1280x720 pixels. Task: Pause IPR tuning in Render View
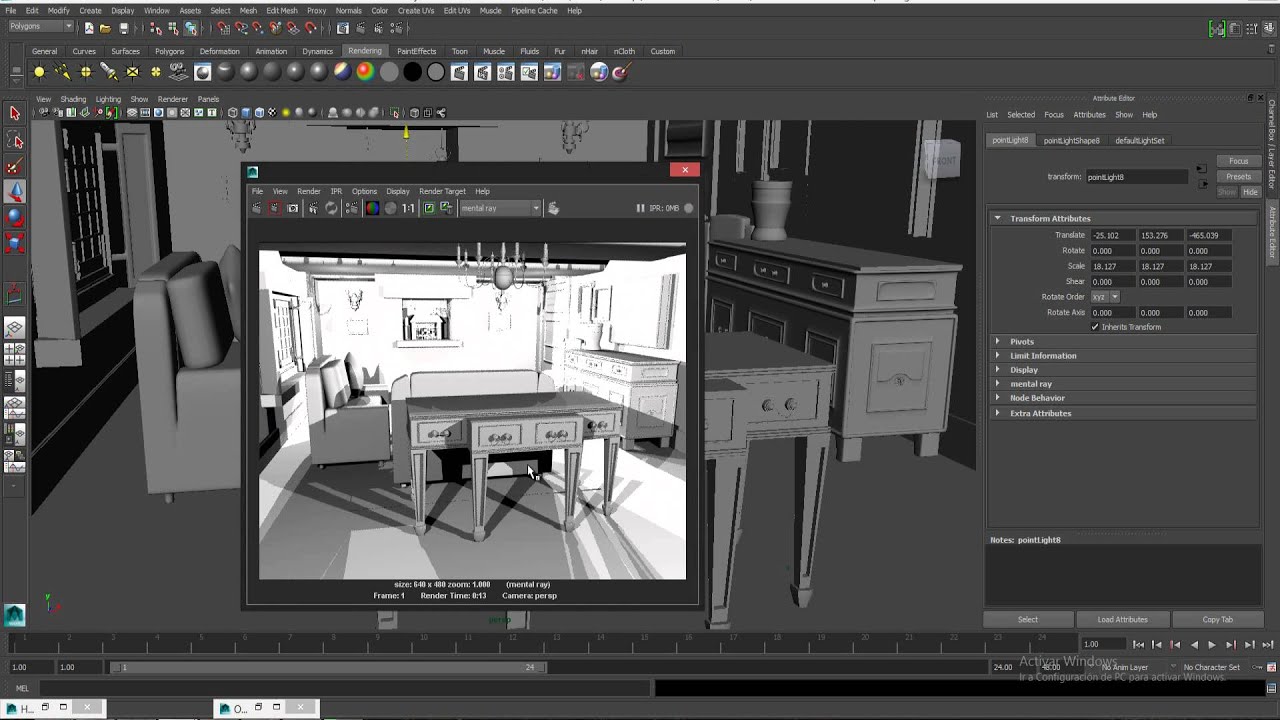point(640,208)
